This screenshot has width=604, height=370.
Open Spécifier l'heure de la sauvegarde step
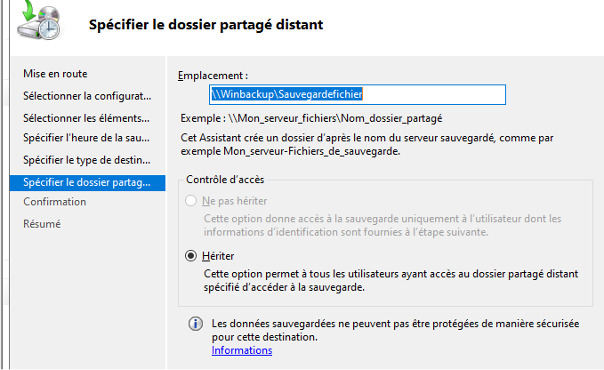click(86, 138)
